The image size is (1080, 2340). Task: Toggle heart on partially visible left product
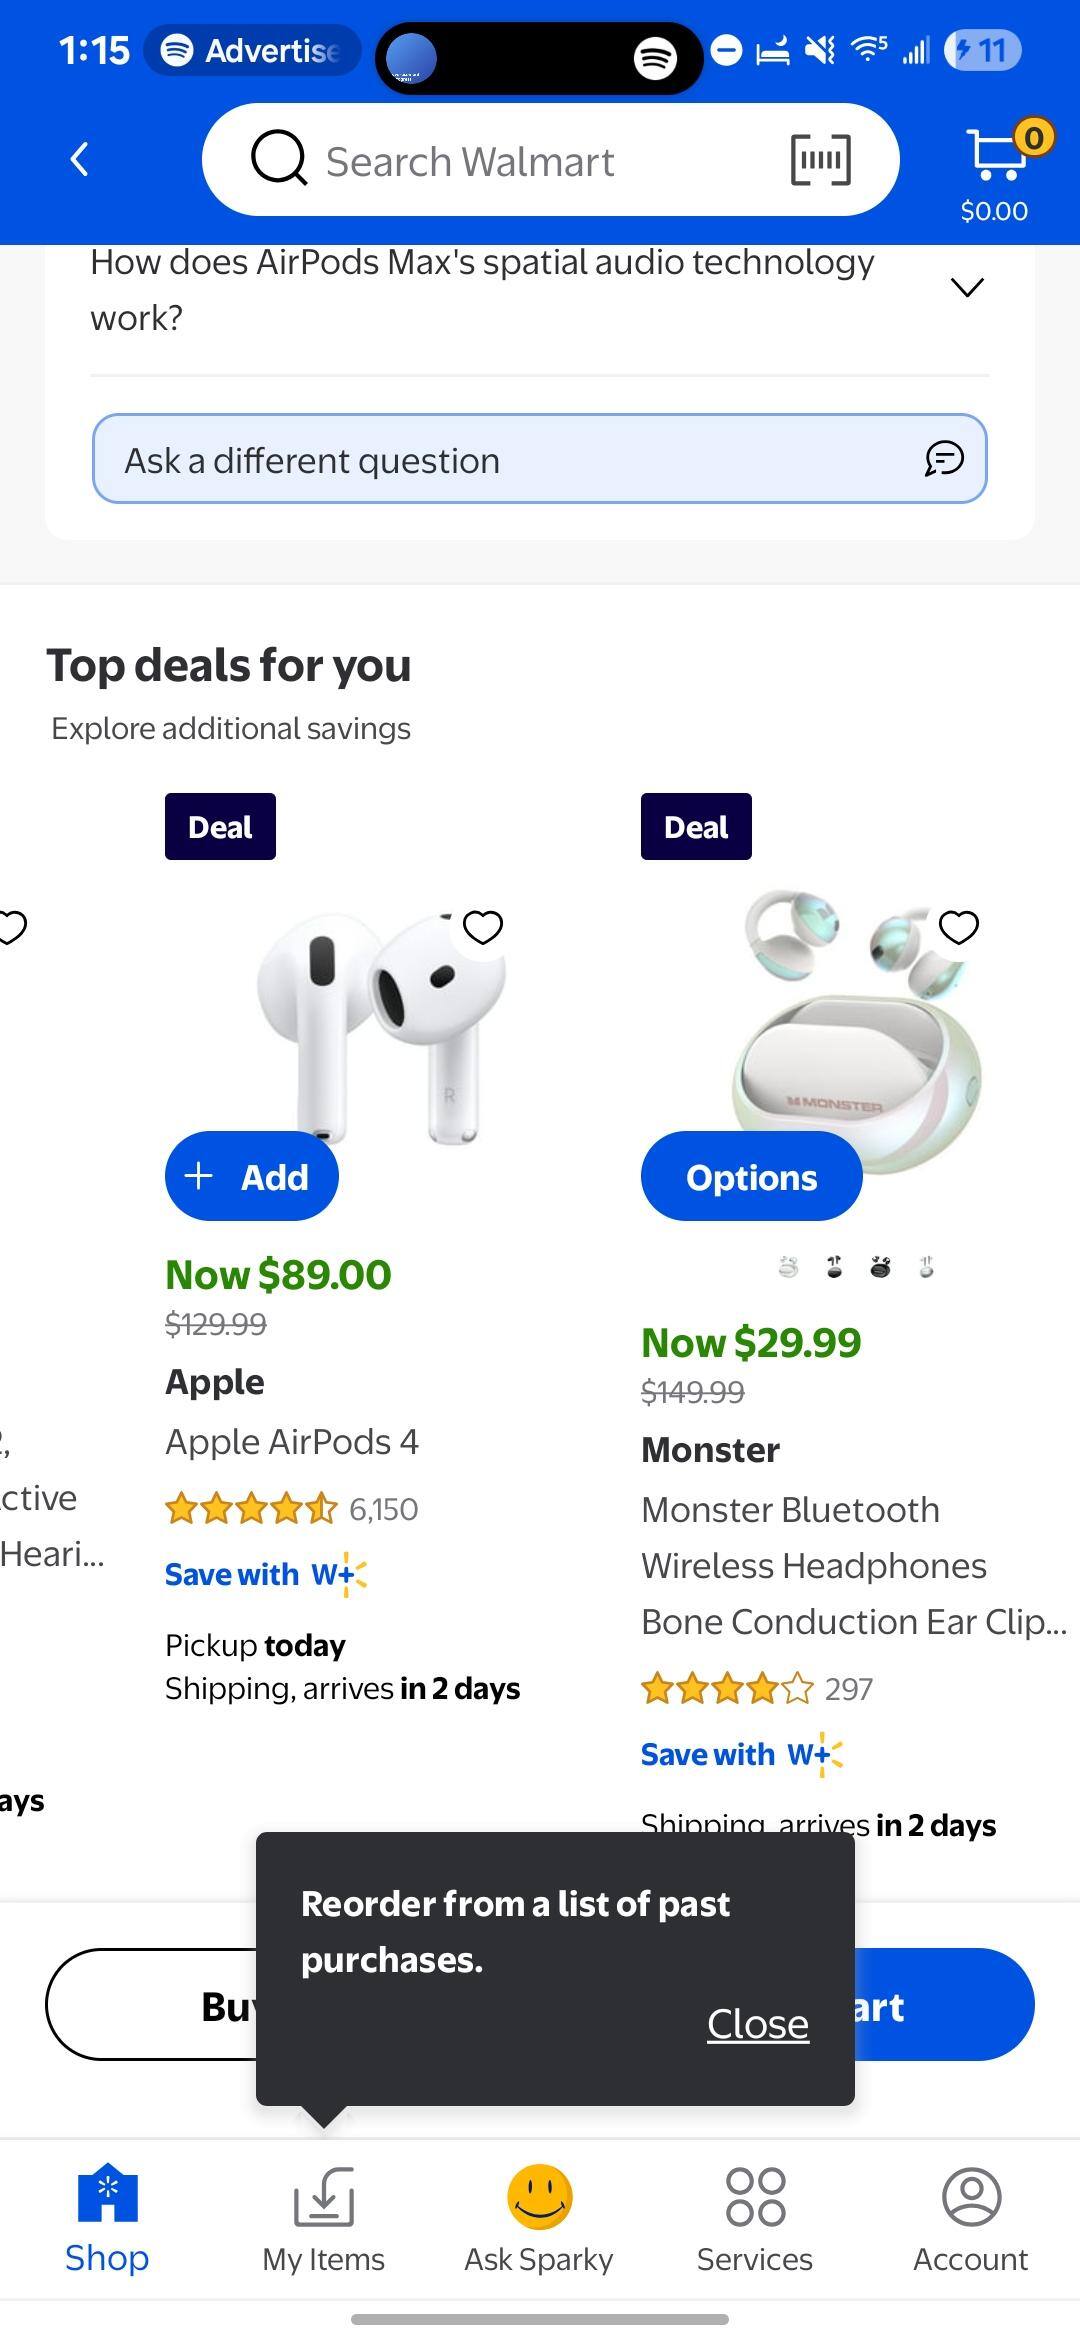(x=12, y=928)
